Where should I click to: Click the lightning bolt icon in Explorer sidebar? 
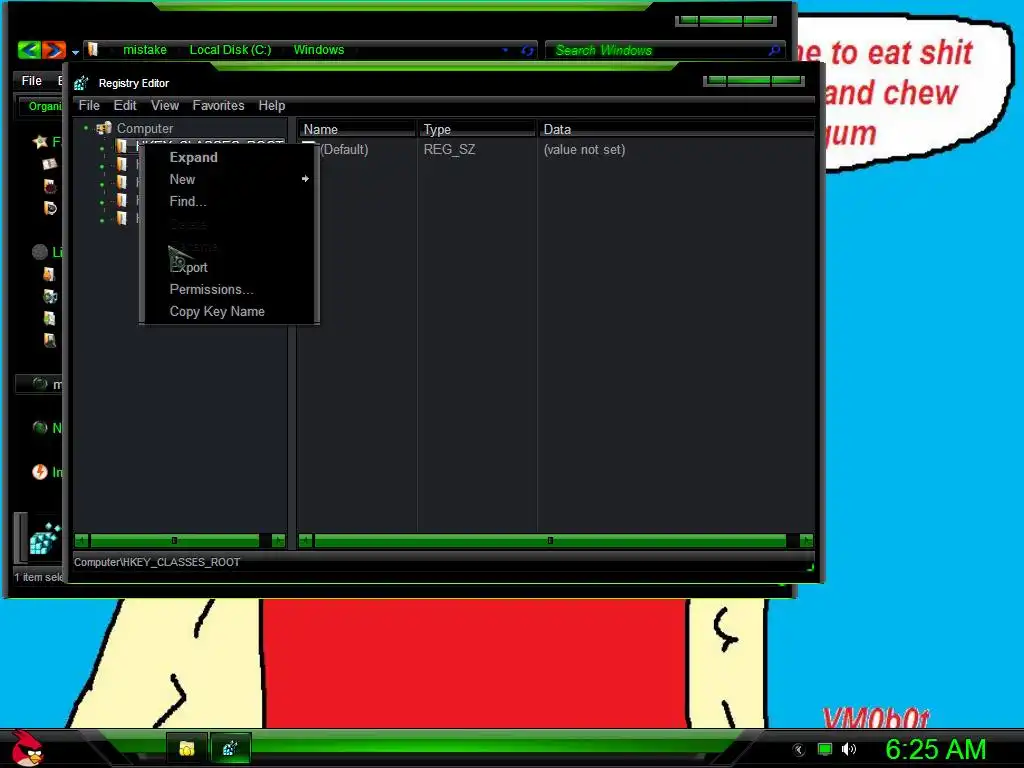[40, 472]
